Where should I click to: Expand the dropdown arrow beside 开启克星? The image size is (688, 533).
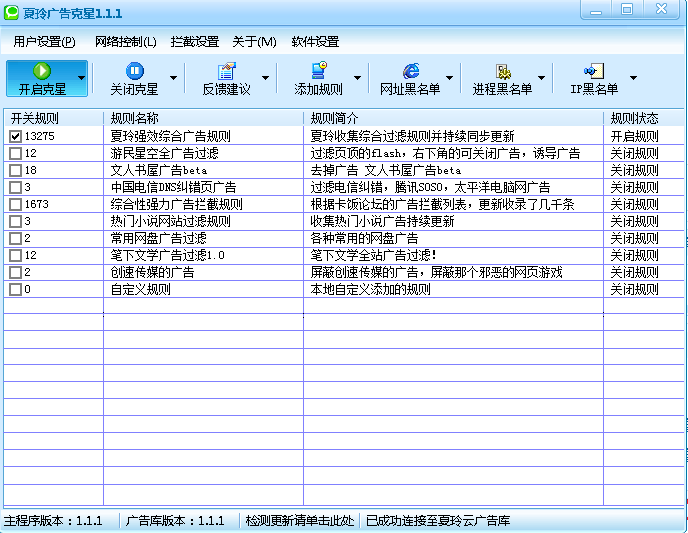[81, 78]
